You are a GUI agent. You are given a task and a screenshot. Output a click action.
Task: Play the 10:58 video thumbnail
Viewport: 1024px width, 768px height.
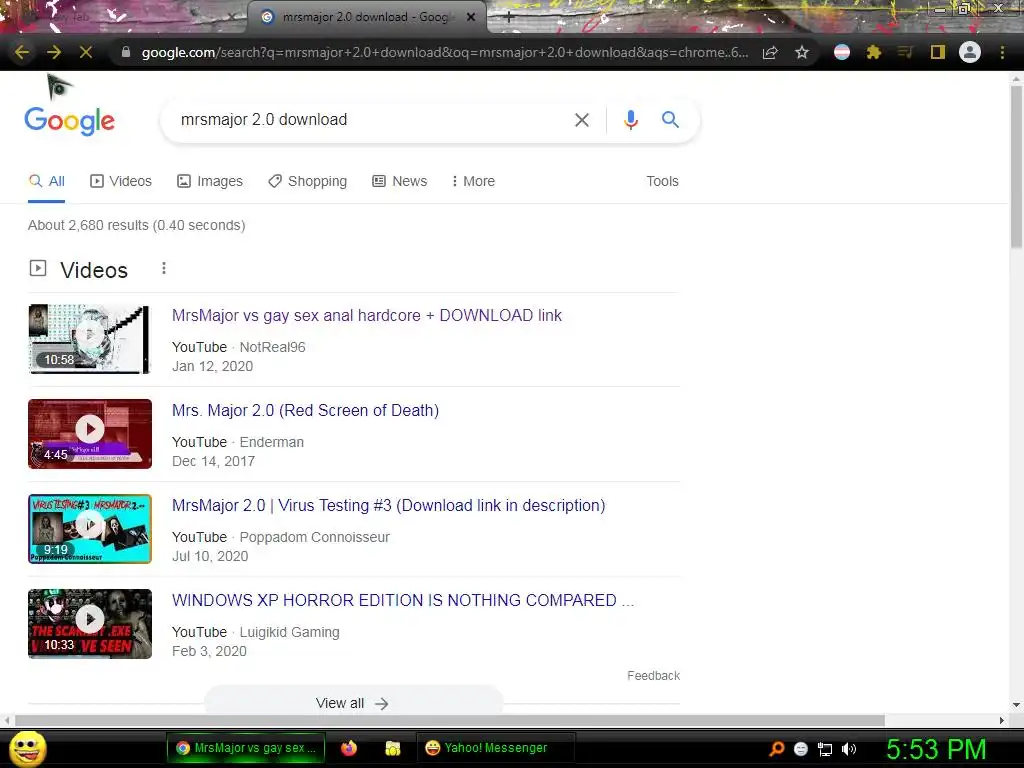point(89,339)
